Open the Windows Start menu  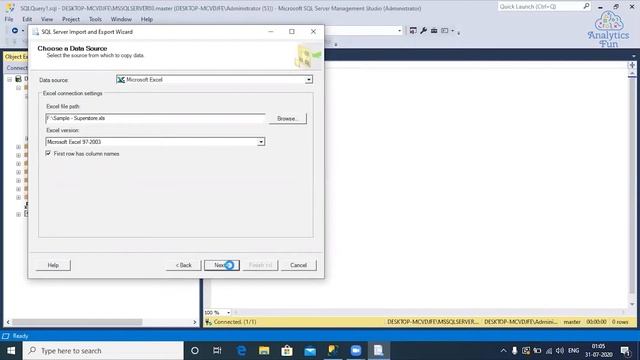coord(11,351)
